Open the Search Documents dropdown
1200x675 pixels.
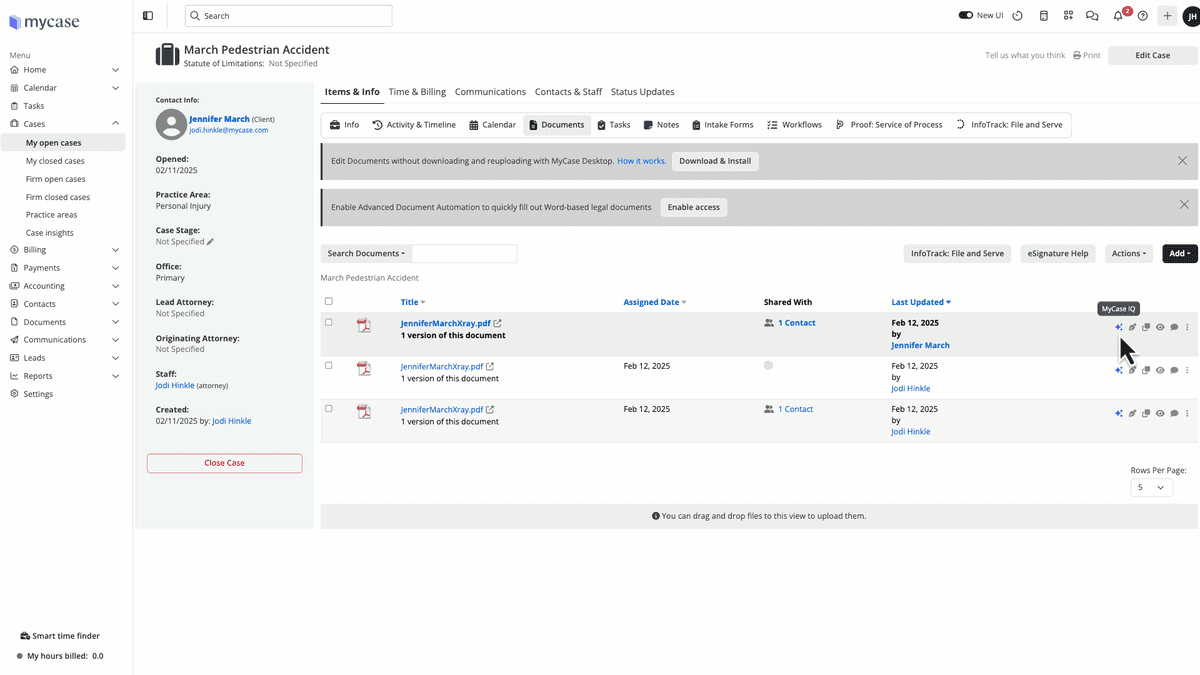[x=366, y=254]
